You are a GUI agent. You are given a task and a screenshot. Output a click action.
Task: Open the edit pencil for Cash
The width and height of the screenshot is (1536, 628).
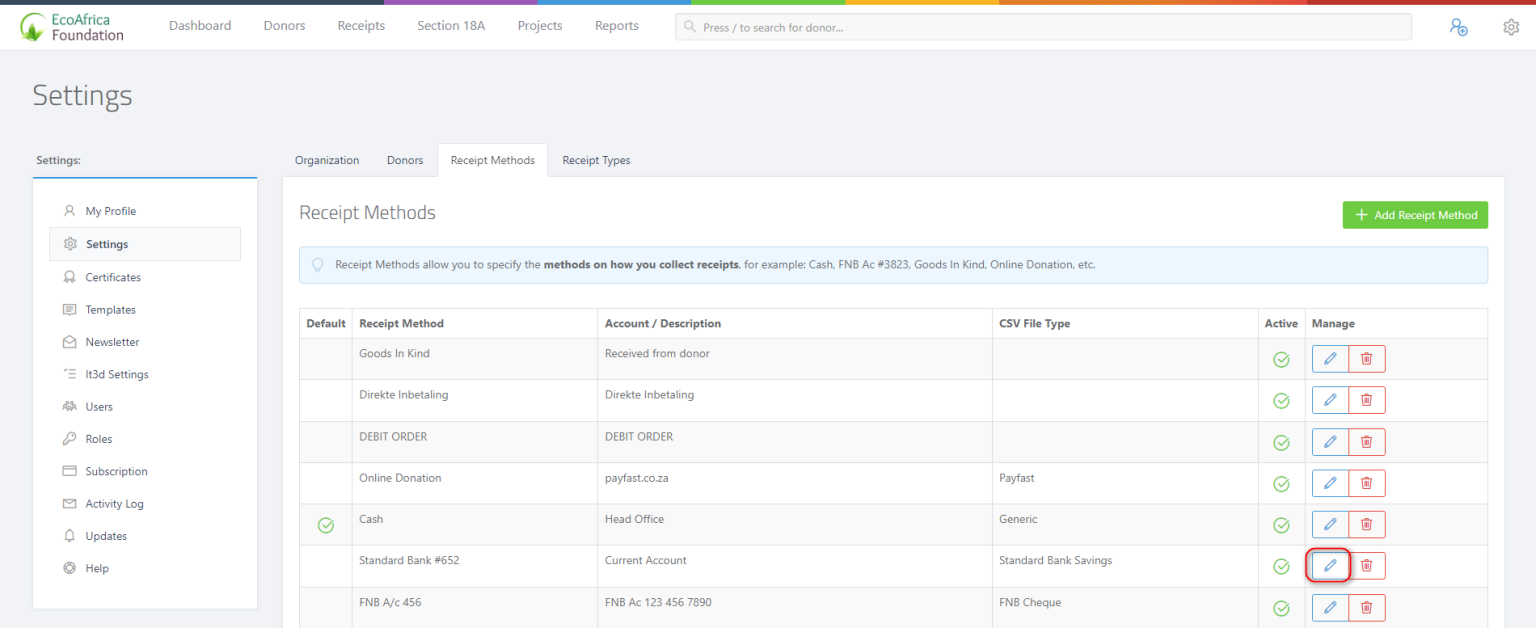point(1329,524)
